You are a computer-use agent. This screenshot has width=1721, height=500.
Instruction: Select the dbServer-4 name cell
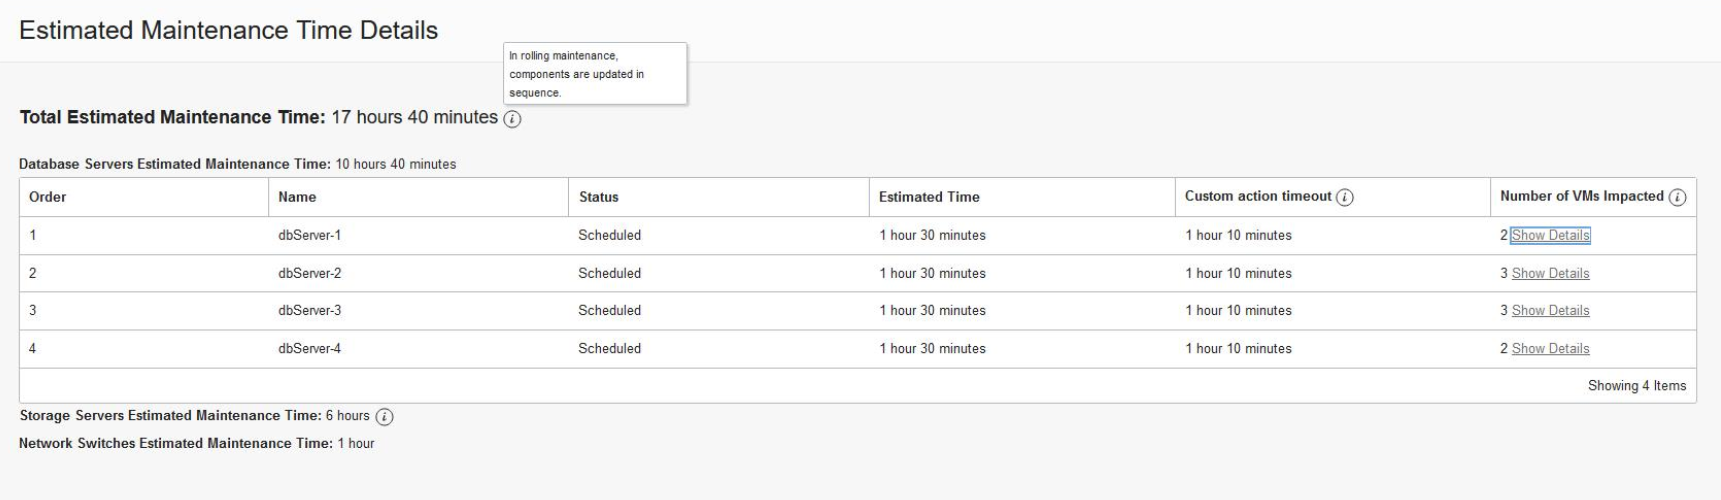click(309, 349)
